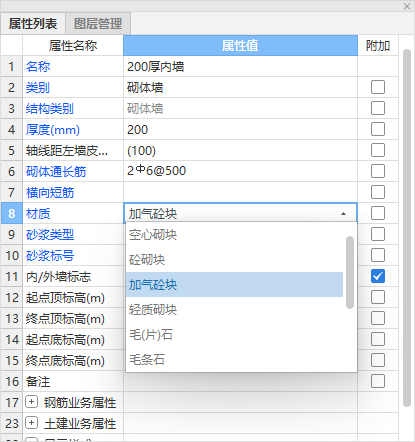Image resolution: width=415 pixels, height=442 pixels.
Task: Choose 轻质砌块 from the material list
Action: click(234, 310)
